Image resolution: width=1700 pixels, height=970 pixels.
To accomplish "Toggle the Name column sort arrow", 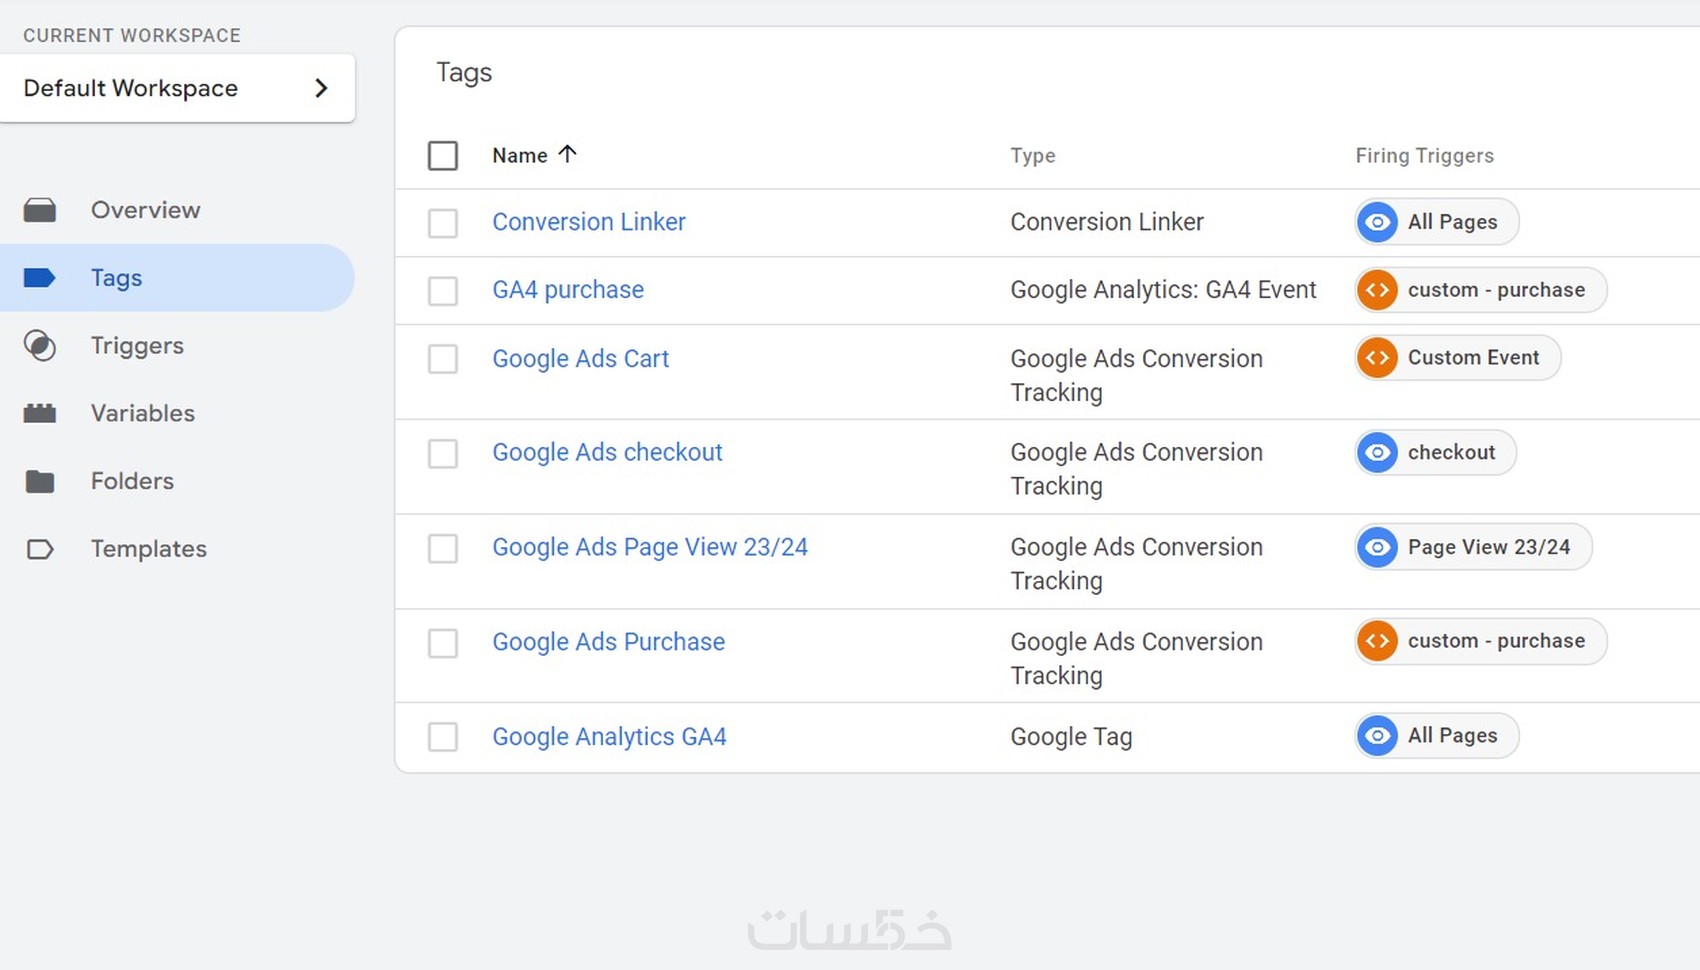I will tap(568, 154).
